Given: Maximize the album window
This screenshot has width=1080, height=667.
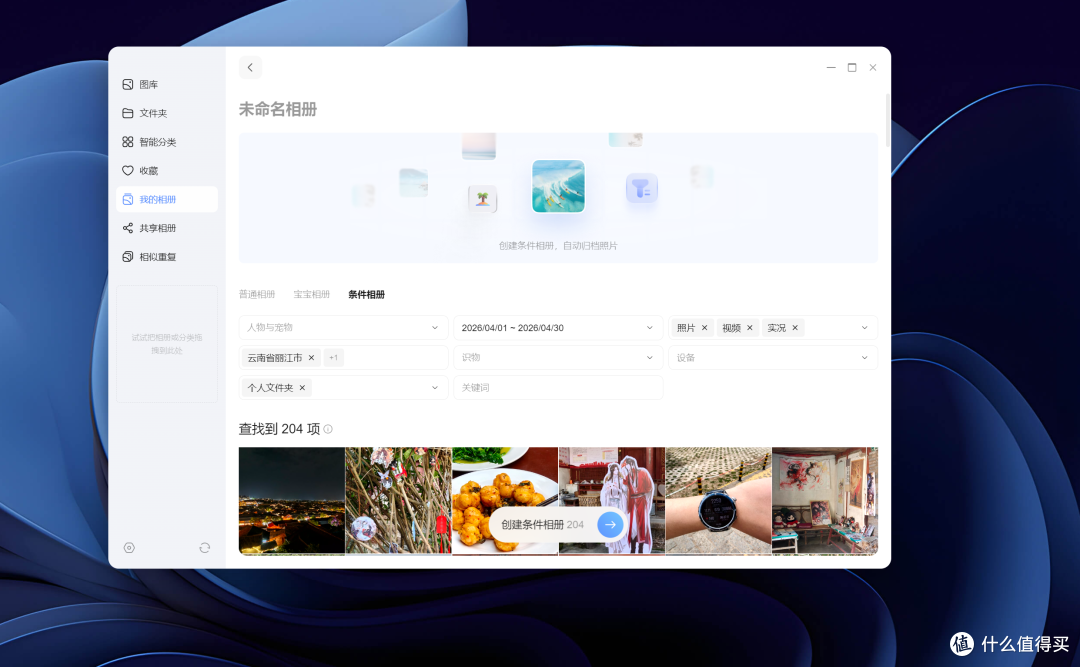Looking at the screenshot, I should [x=852, y=68].
